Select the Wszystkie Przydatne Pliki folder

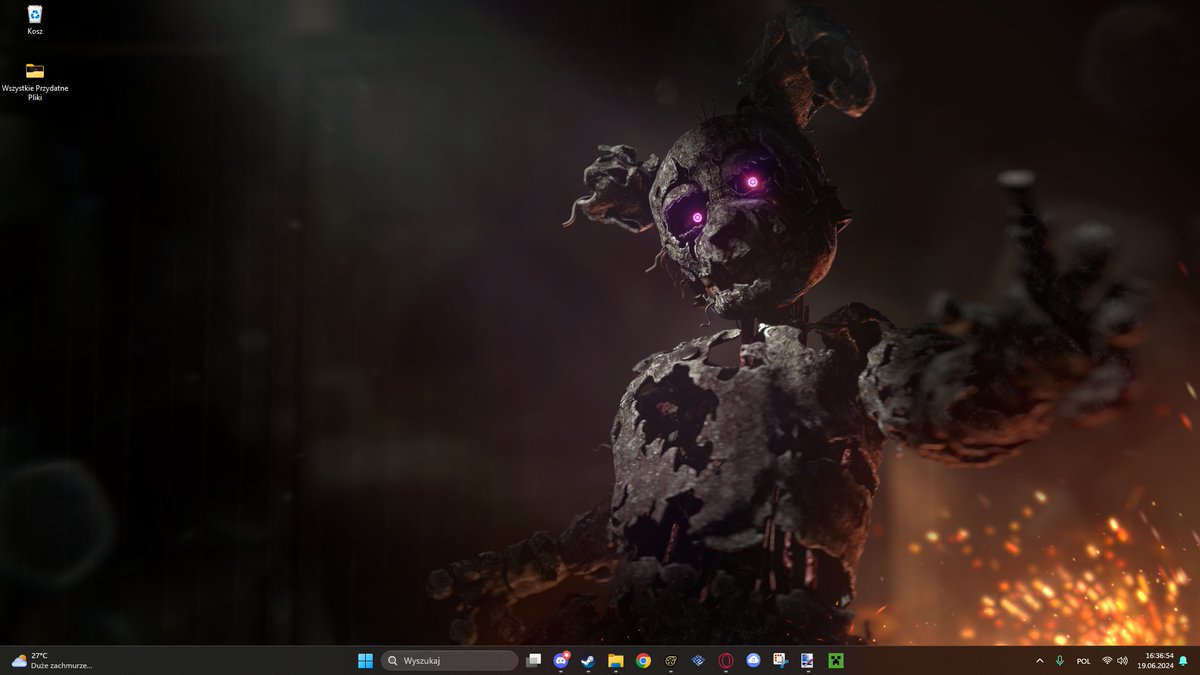(35, 82)
